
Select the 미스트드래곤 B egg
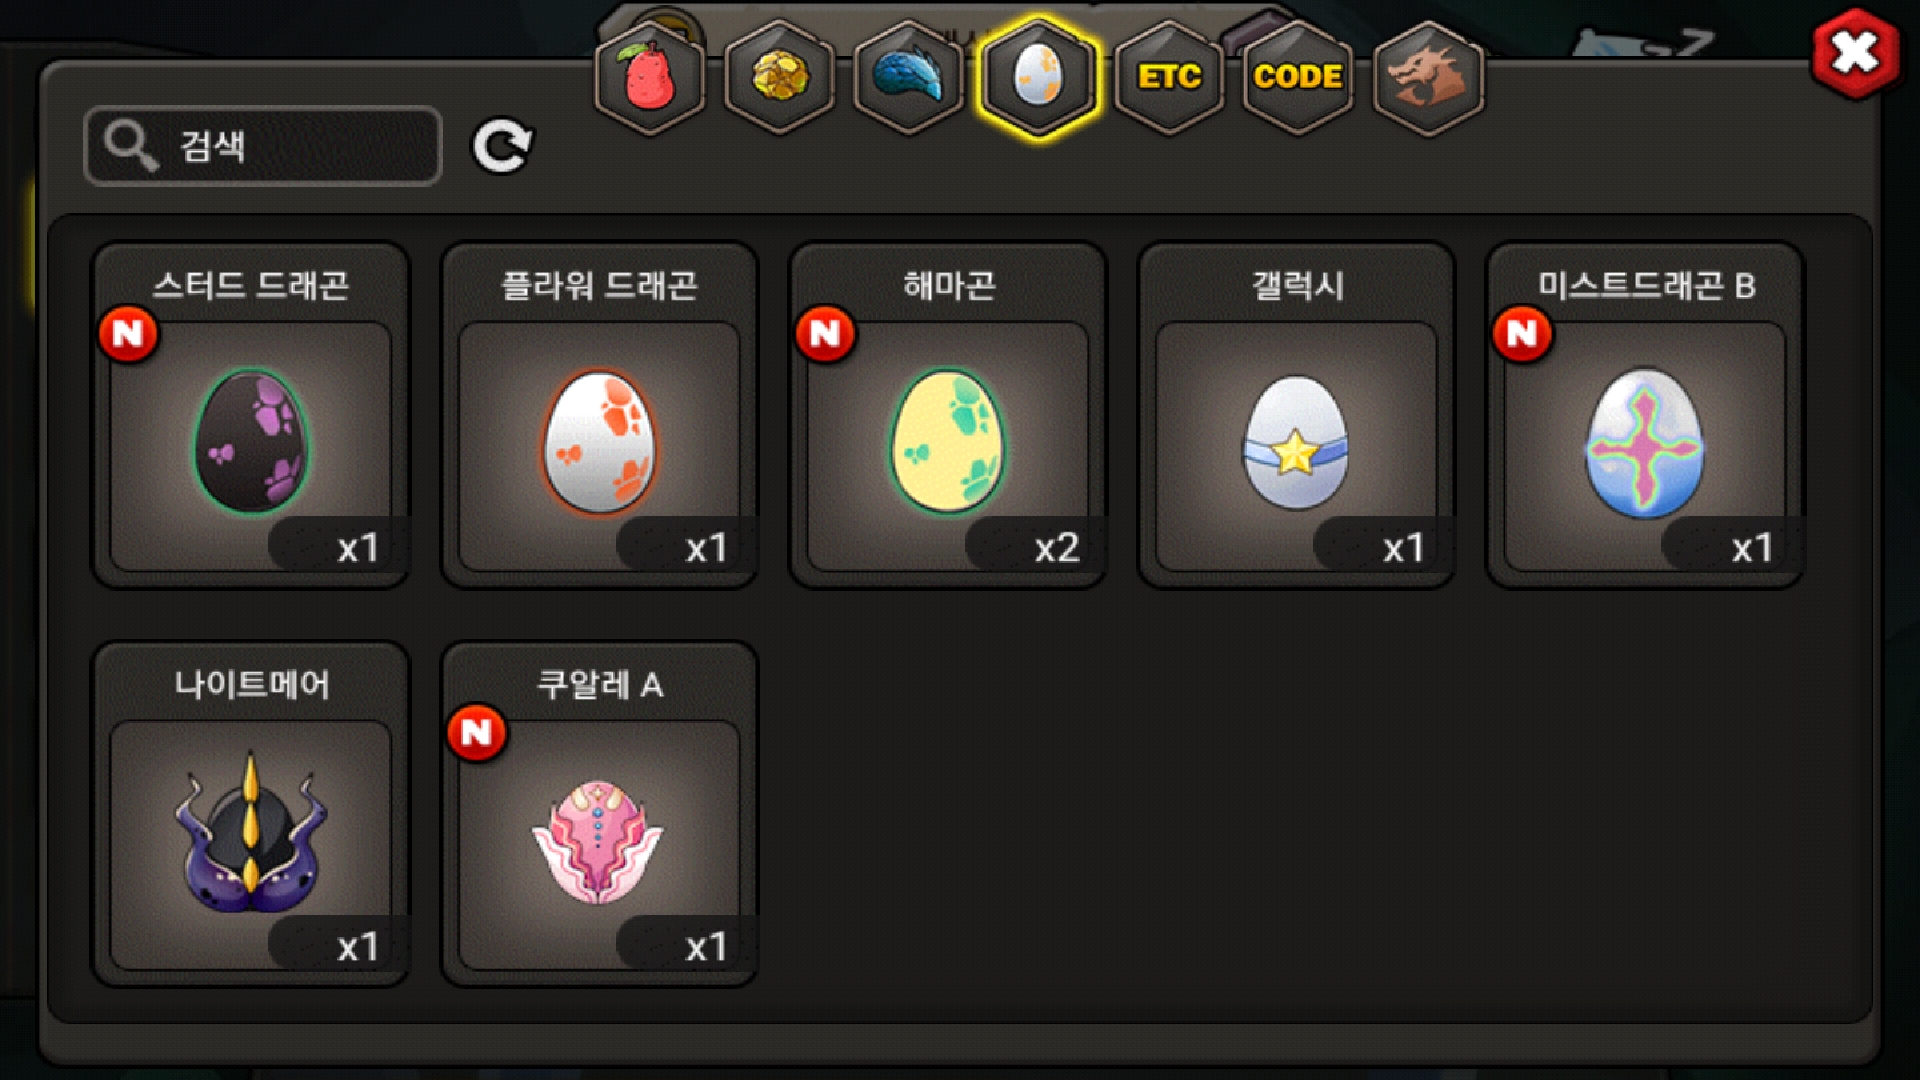pyautogui.click(x=1645, y=415)
